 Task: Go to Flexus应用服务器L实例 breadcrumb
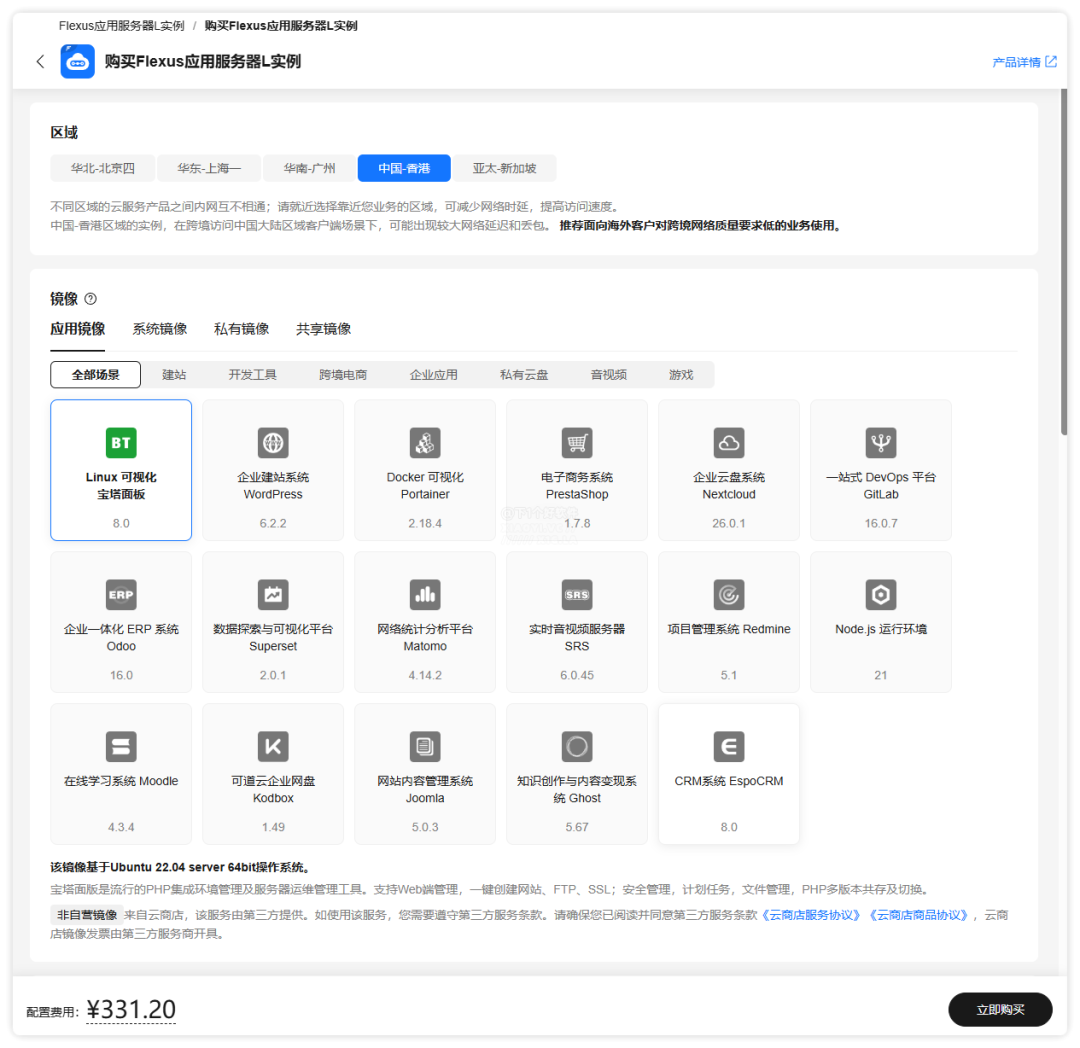(121, 25)
